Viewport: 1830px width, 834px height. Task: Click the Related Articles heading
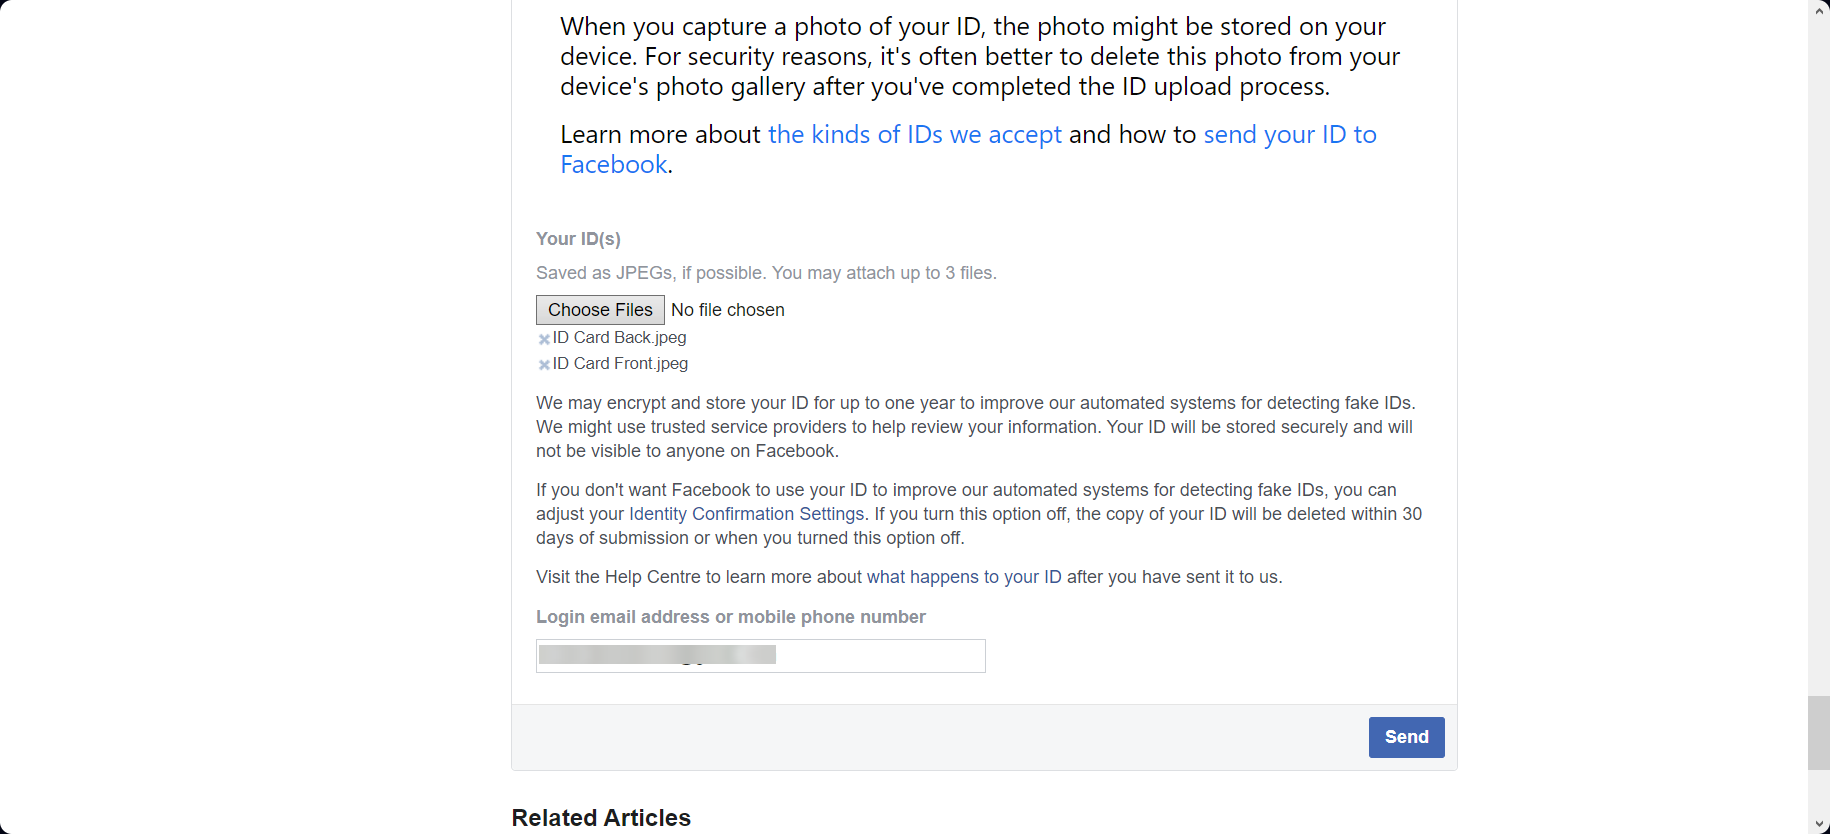point(600,817)
